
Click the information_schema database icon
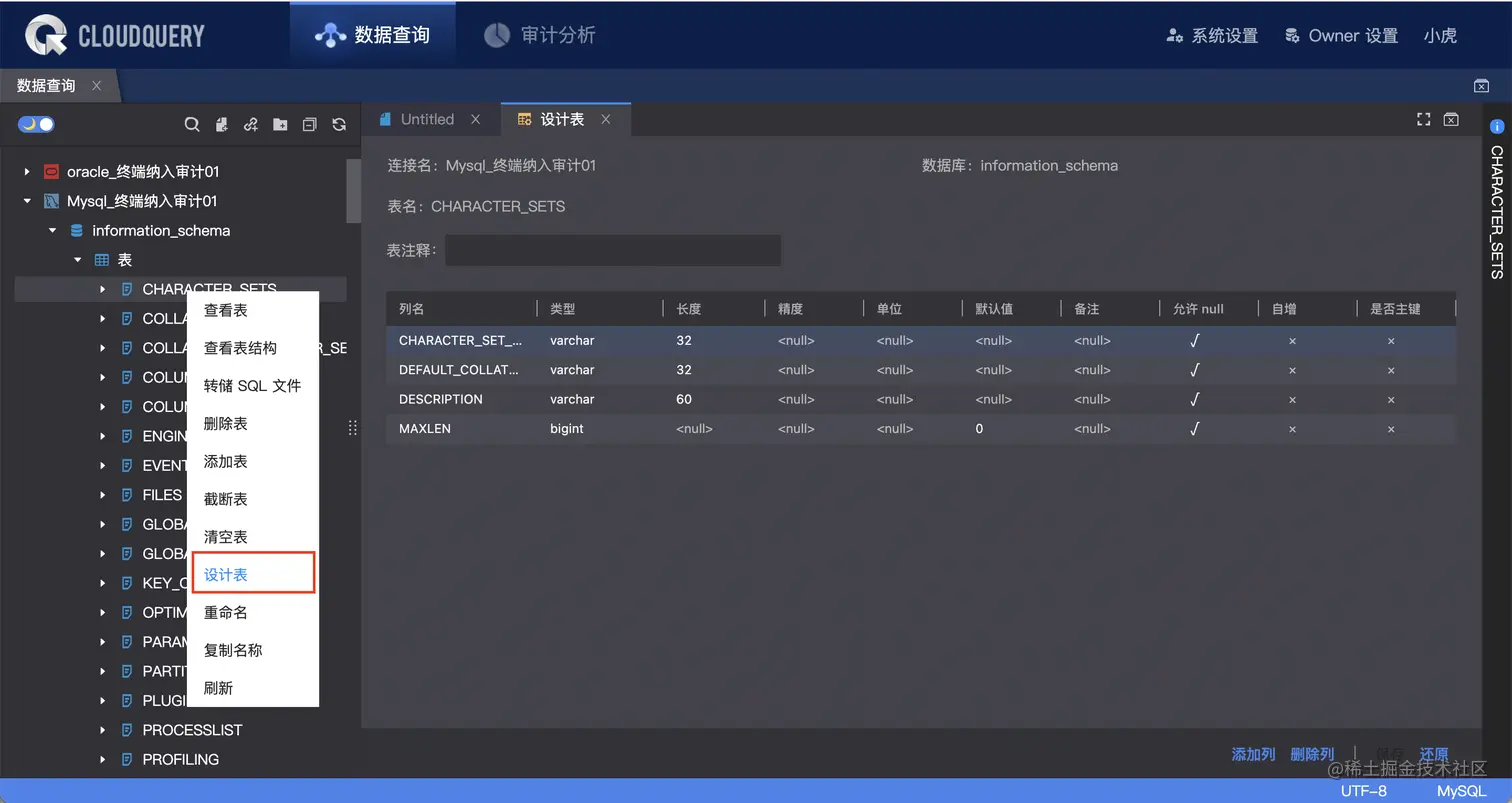point(76,230)
